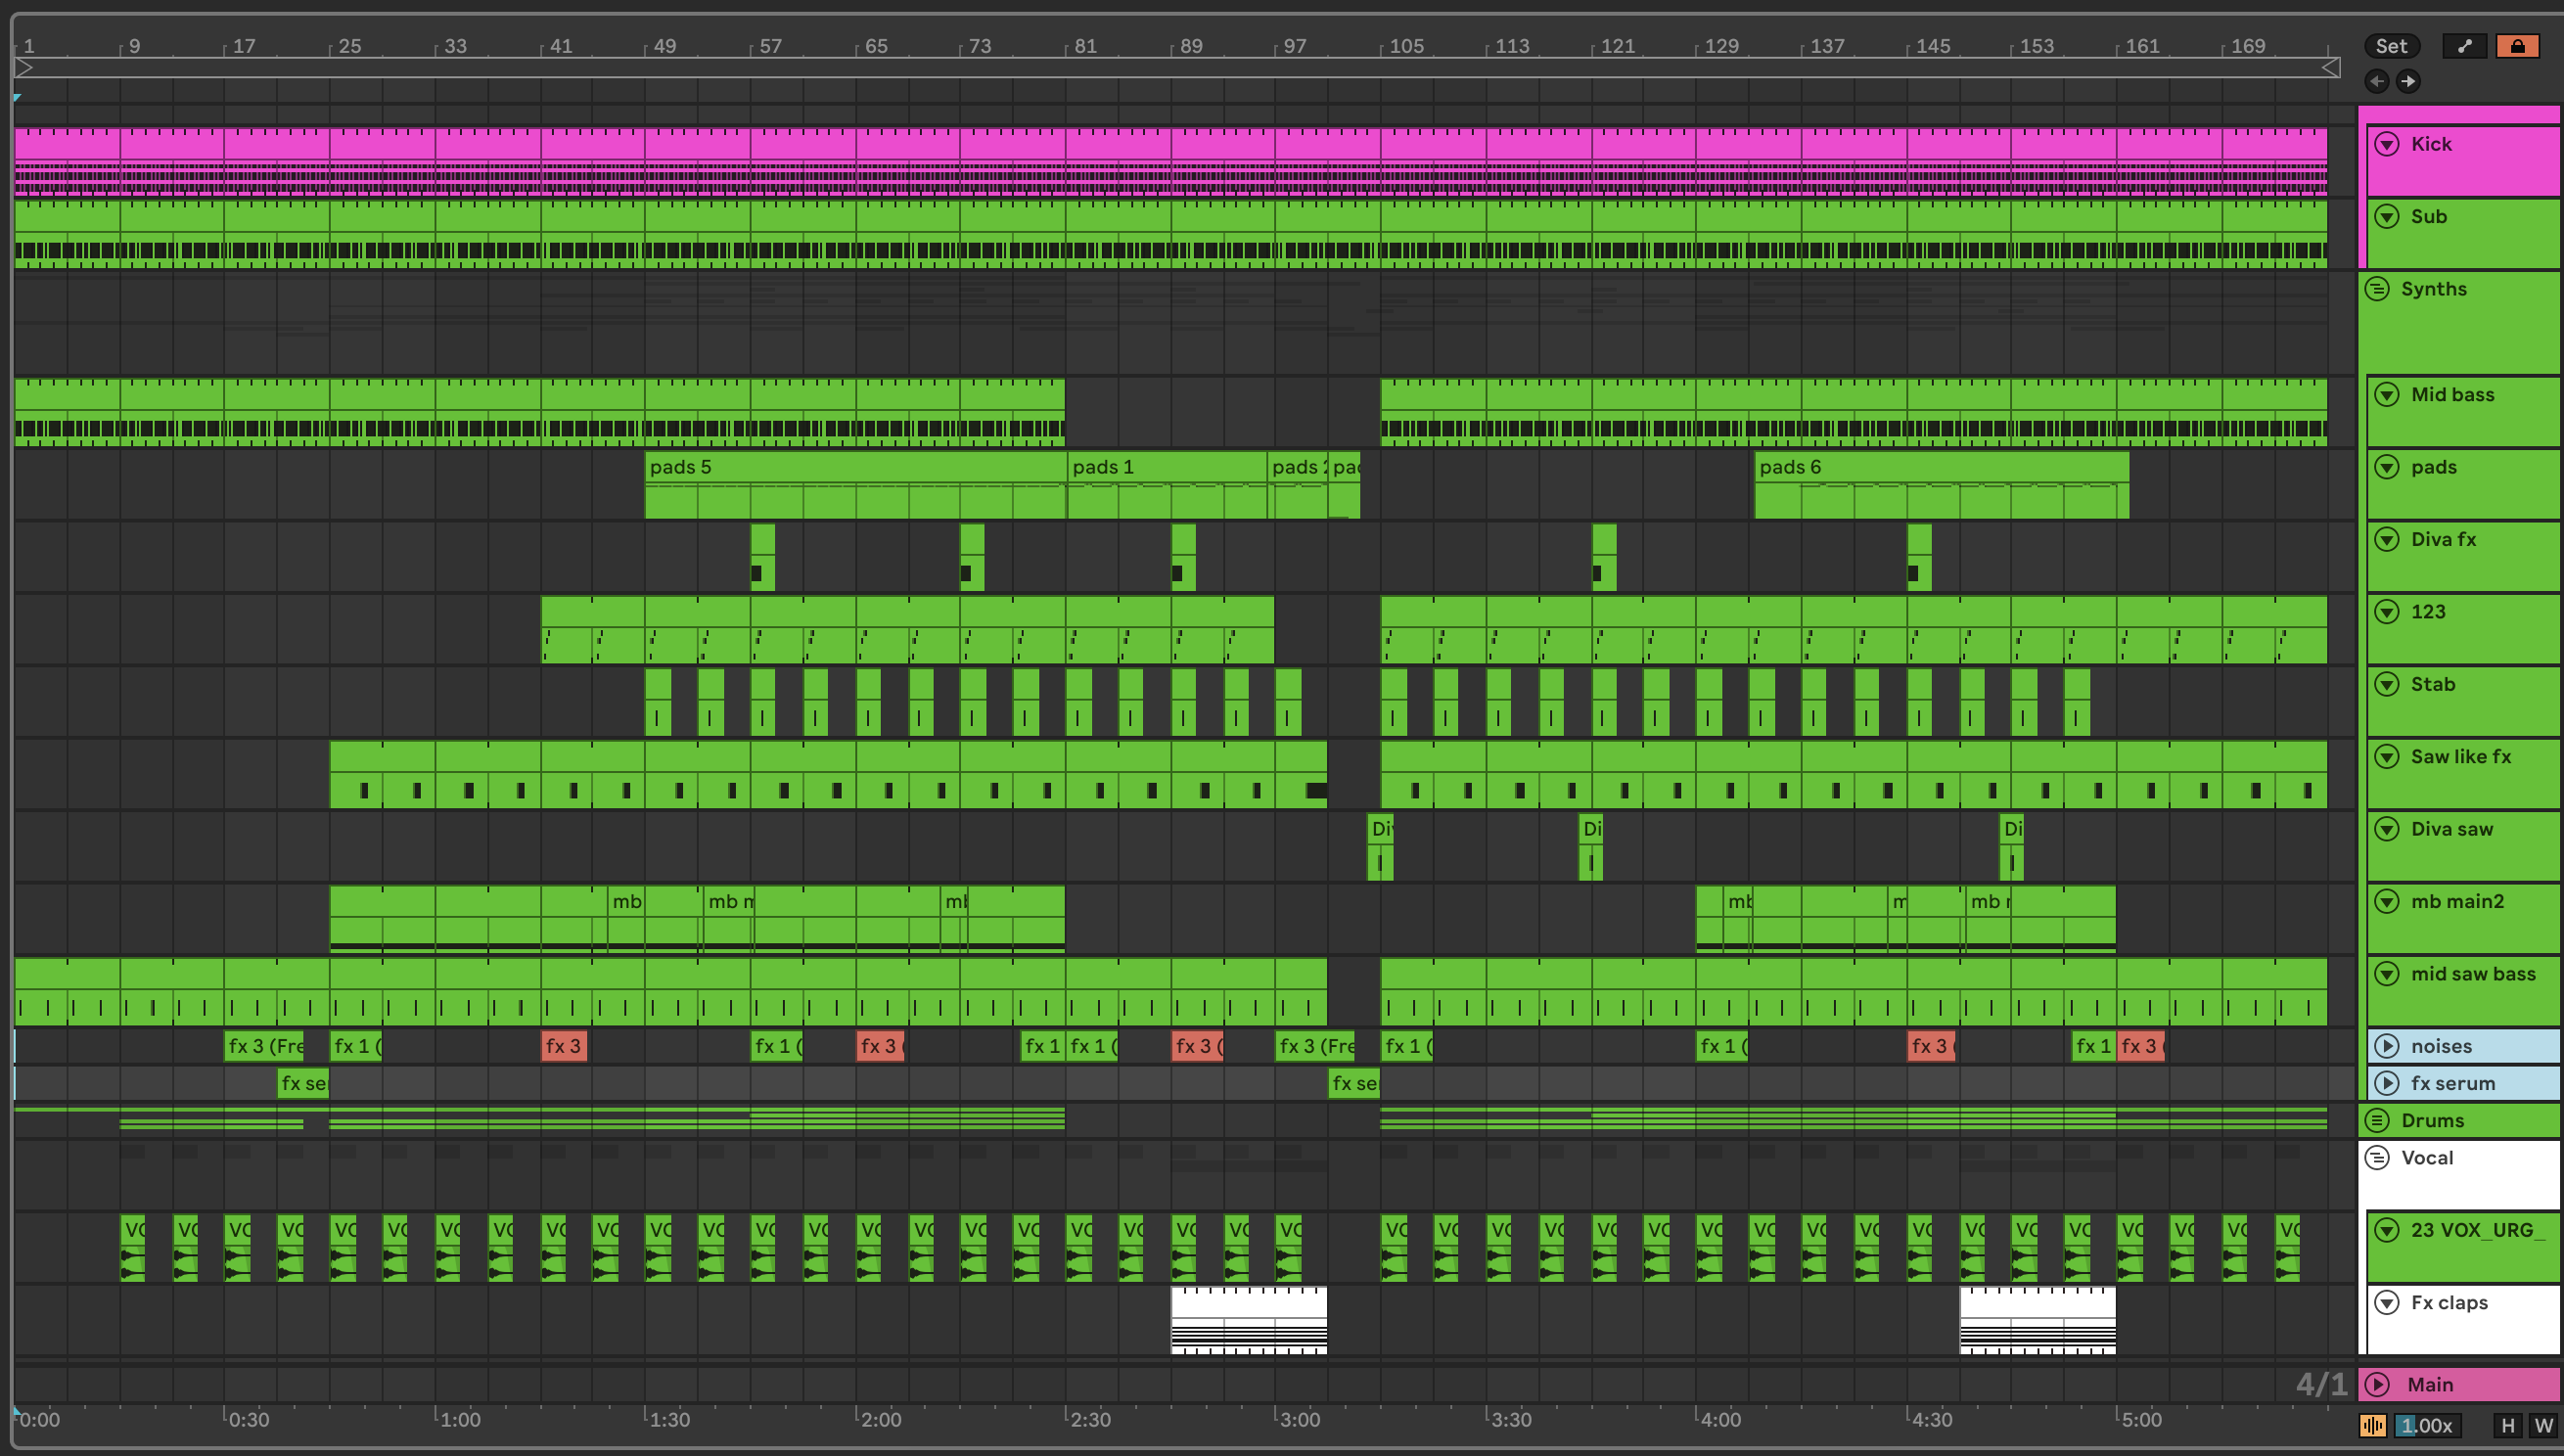Image resolution: width=2564 pixels, height=1456 pixels.
Task: Collapse the Synths group track
Action: click(x=2377, y=289)
